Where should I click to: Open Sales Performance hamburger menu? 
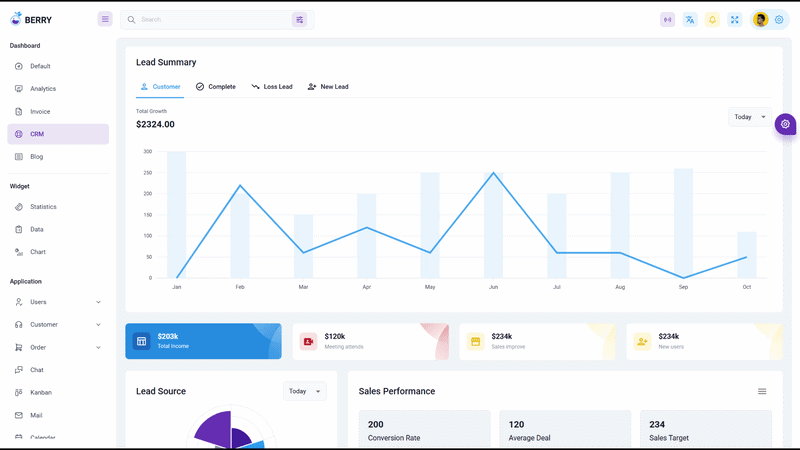[762, 391]
